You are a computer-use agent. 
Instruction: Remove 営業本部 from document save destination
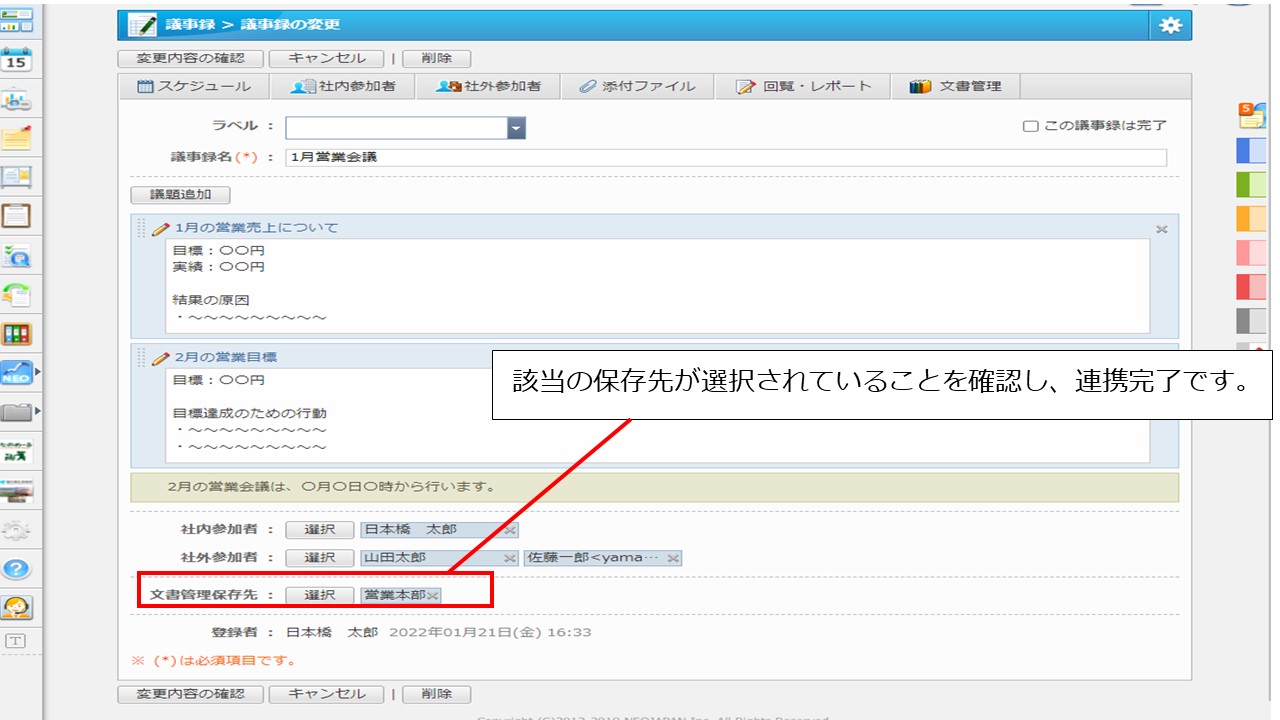(433, 596)
